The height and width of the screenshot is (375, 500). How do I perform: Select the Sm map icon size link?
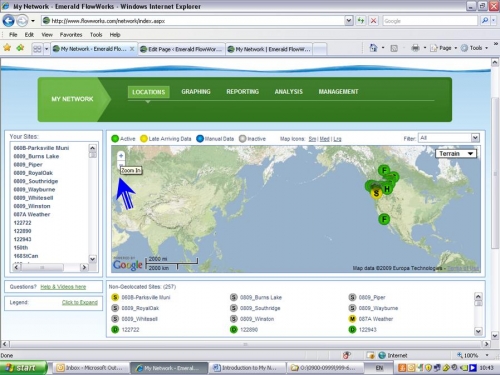312,139
